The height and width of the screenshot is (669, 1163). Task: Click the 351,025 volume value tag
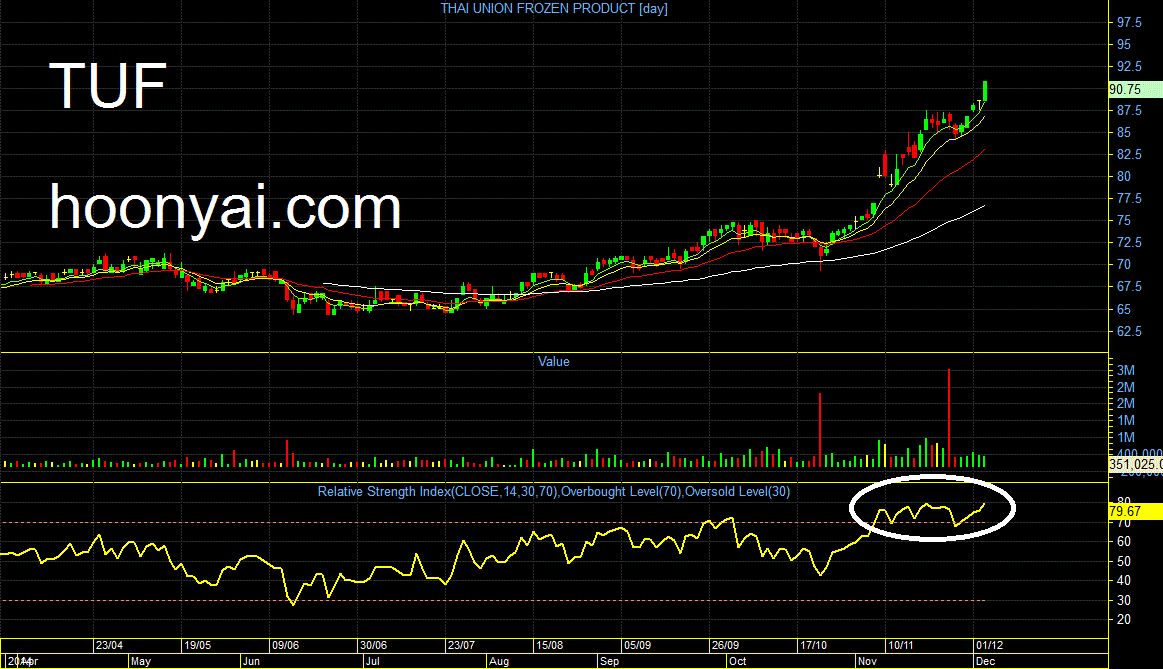[x=1136, y=464]
